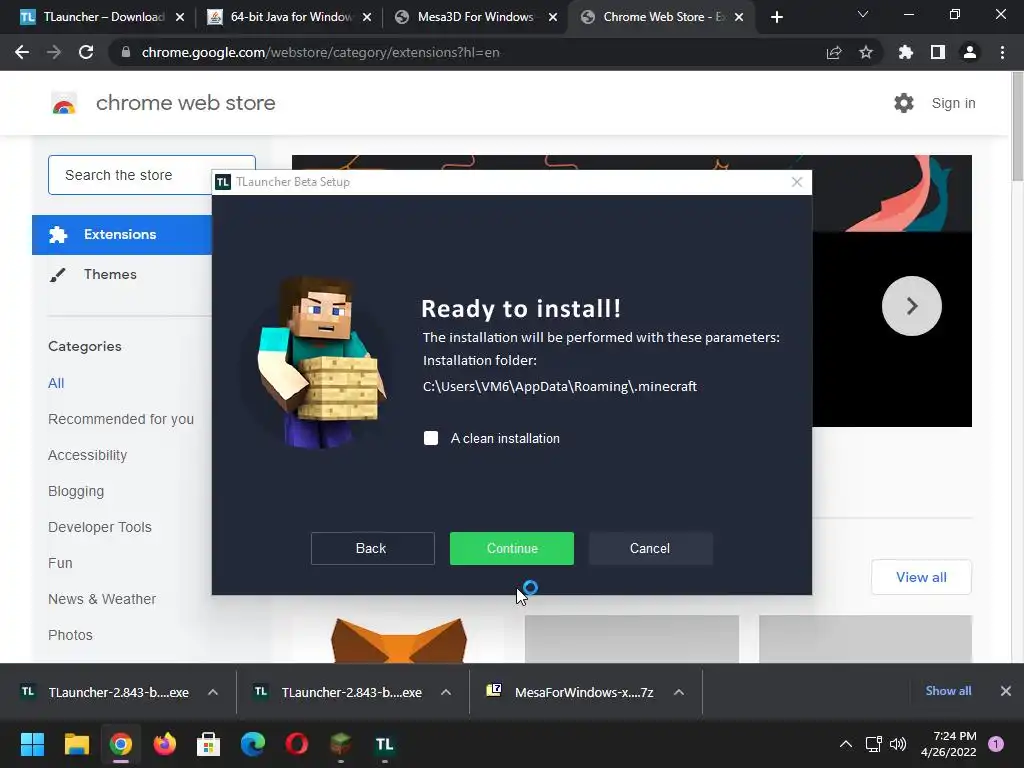Open the notification badge in the tray
Viewport: 1024px width, 768px height.
pos(996,744)
